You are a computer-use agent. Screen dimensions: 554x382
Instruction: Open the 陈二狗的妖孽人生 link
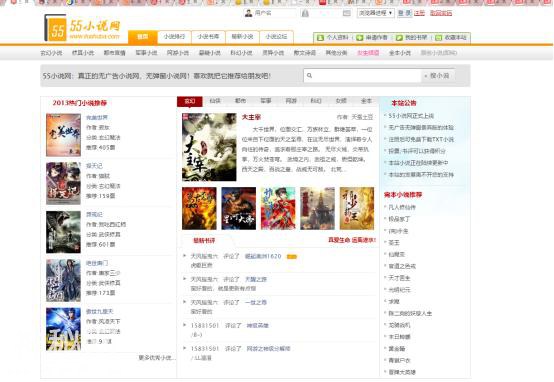(x=410, y=313)
